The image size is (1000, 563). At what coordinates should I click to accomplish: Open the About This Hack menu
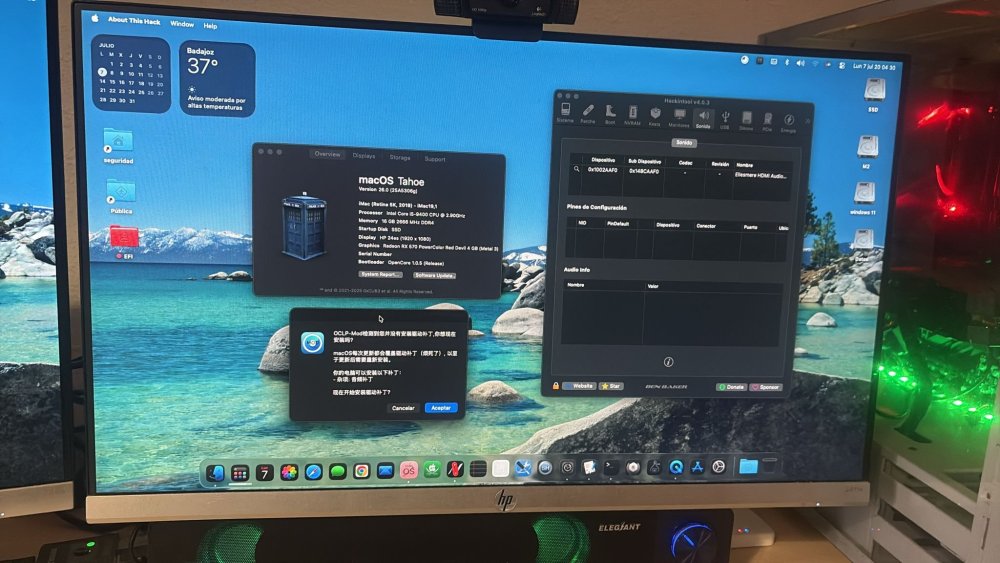pyautogui.click(x=134, y=20)
